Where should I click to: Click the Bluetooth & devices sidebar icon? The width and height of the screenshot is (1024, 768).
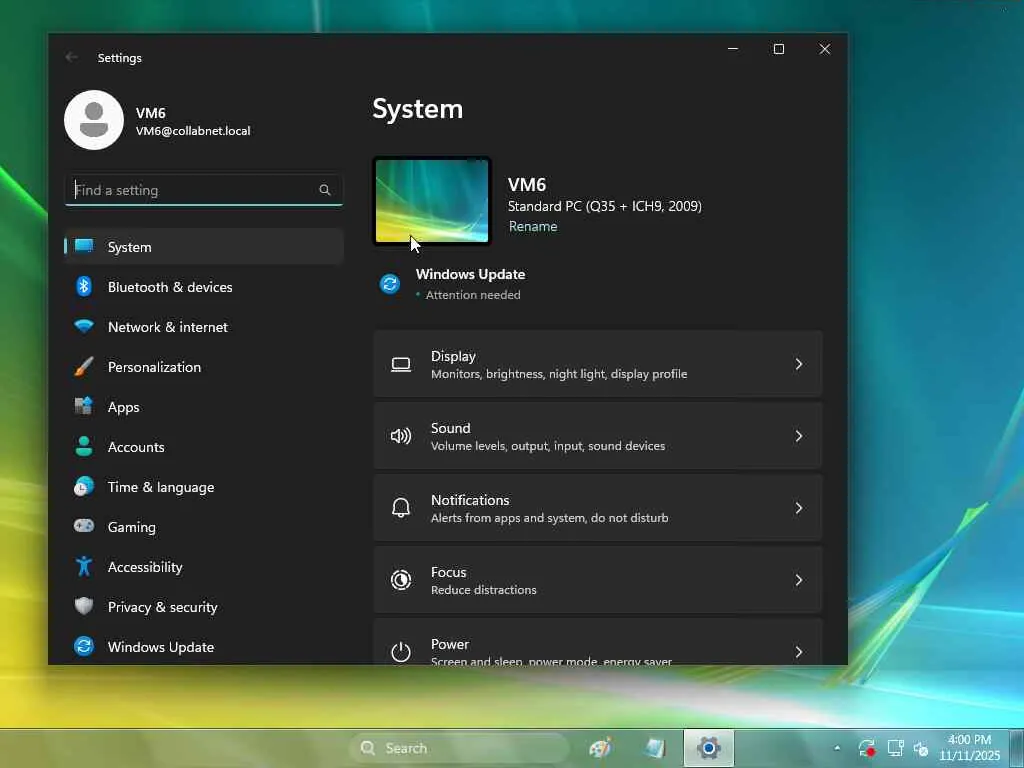point(84,287)
